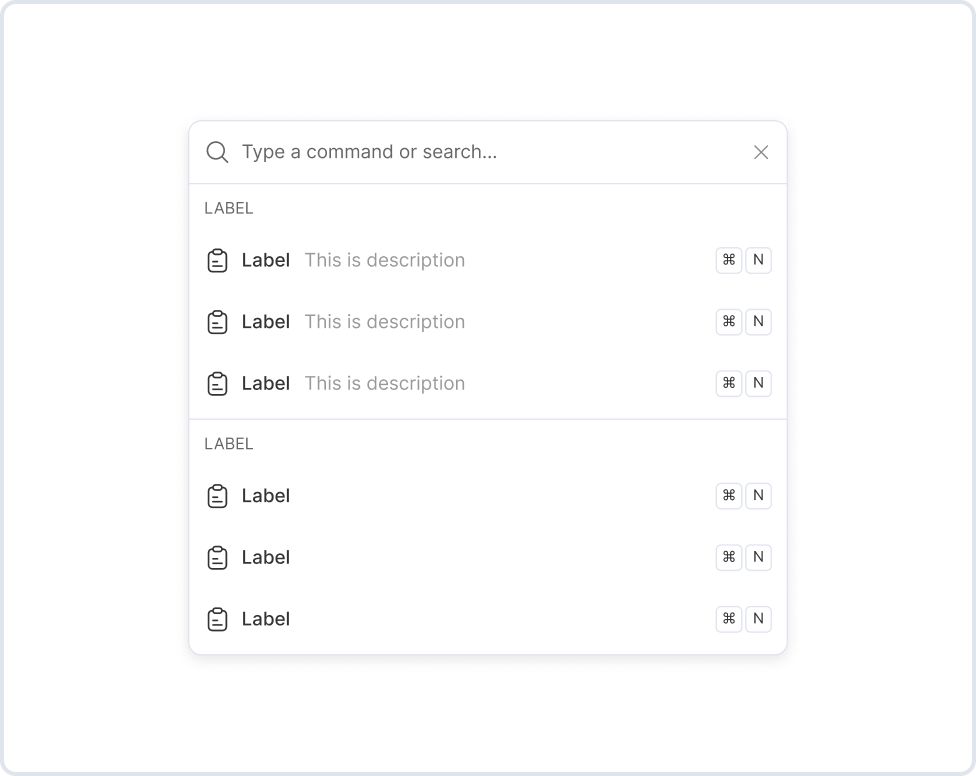Viewport: 976px width, 776px height.
Task: Click clipboard icon of third described Label item
Action: pyautogui.click(x=217, y=384)
